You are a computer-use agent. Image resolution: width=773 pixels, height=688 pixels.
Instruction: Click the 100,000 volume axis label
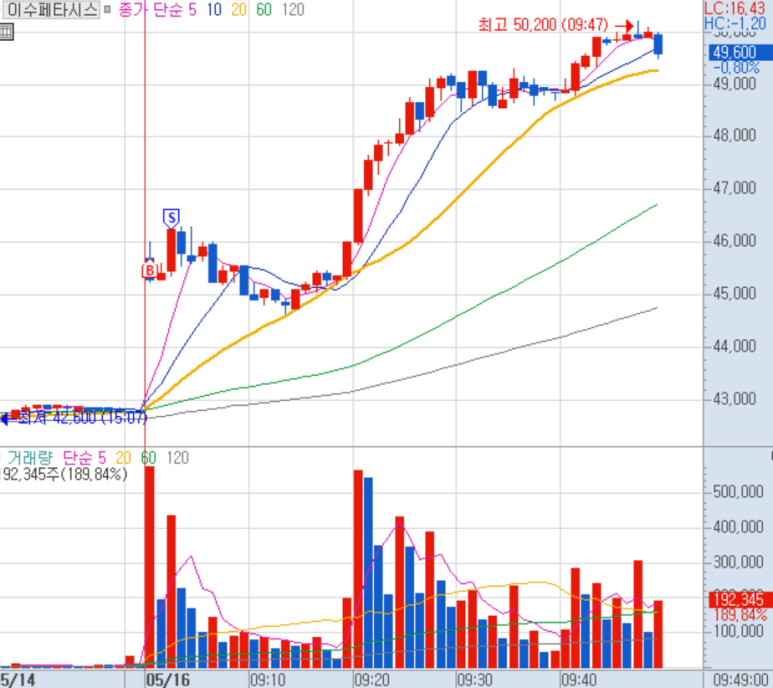[x=738, y=632]
